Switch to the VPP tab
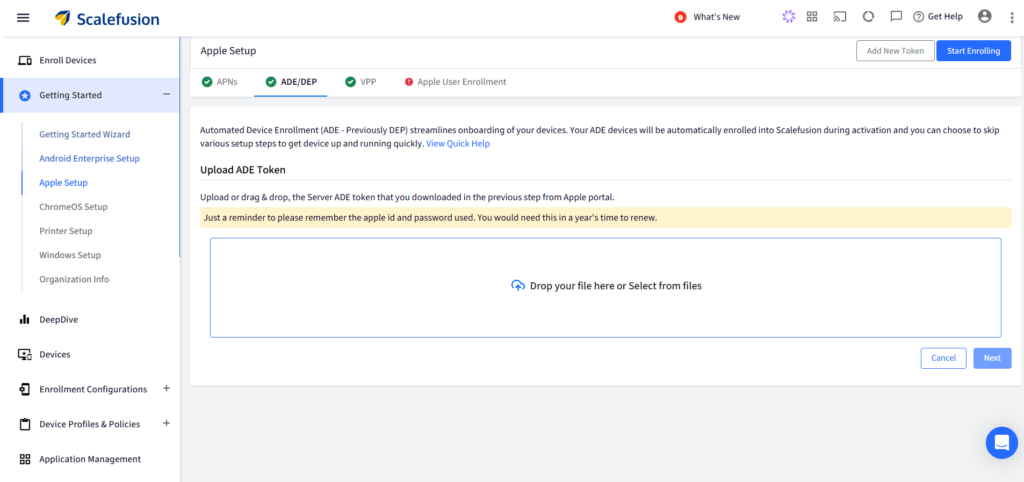1024x482 pixels. 360,82
